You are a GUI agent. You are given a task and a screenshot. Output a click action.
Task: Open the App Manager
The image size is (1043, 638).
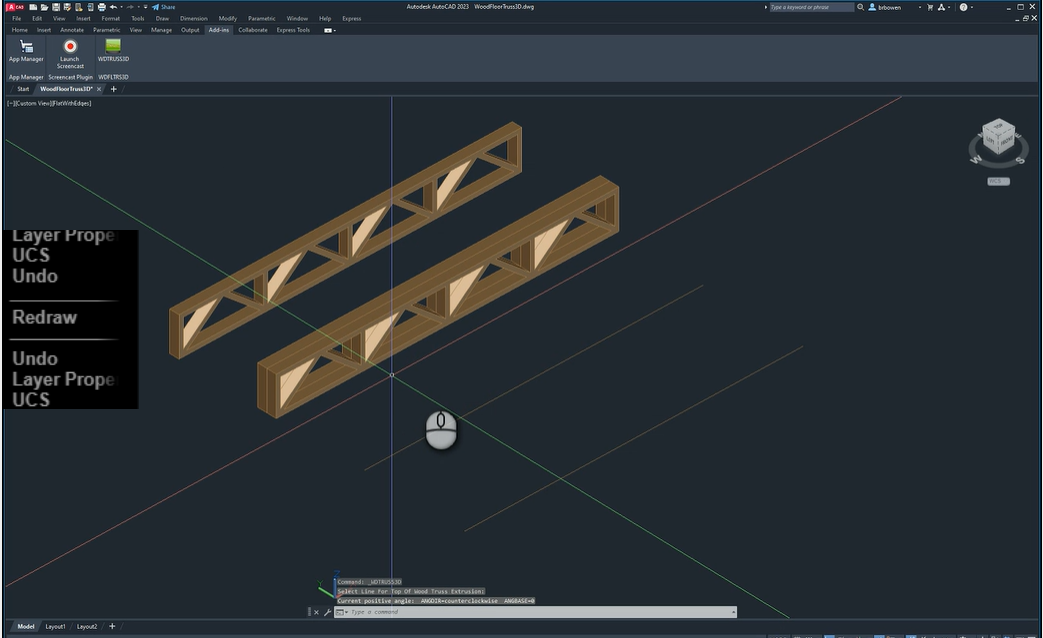(x=26, y=48)
